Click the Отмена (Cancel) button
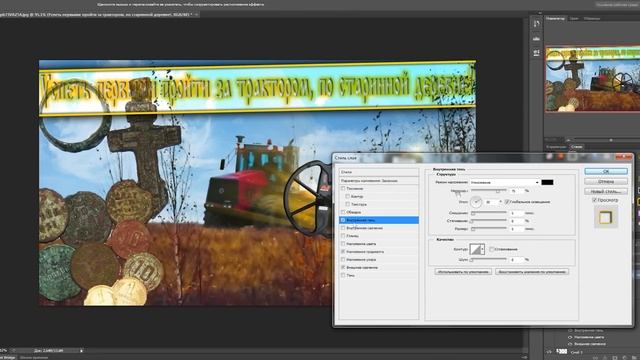This screenshot has width=640, height=360. [x=606, y=181]
